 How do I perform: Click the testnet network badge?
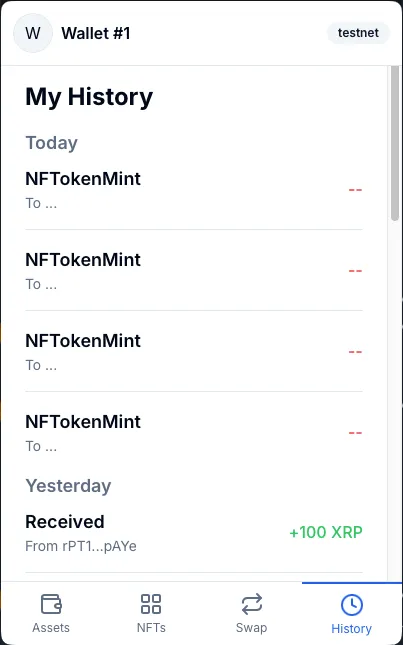coord(358,33)
